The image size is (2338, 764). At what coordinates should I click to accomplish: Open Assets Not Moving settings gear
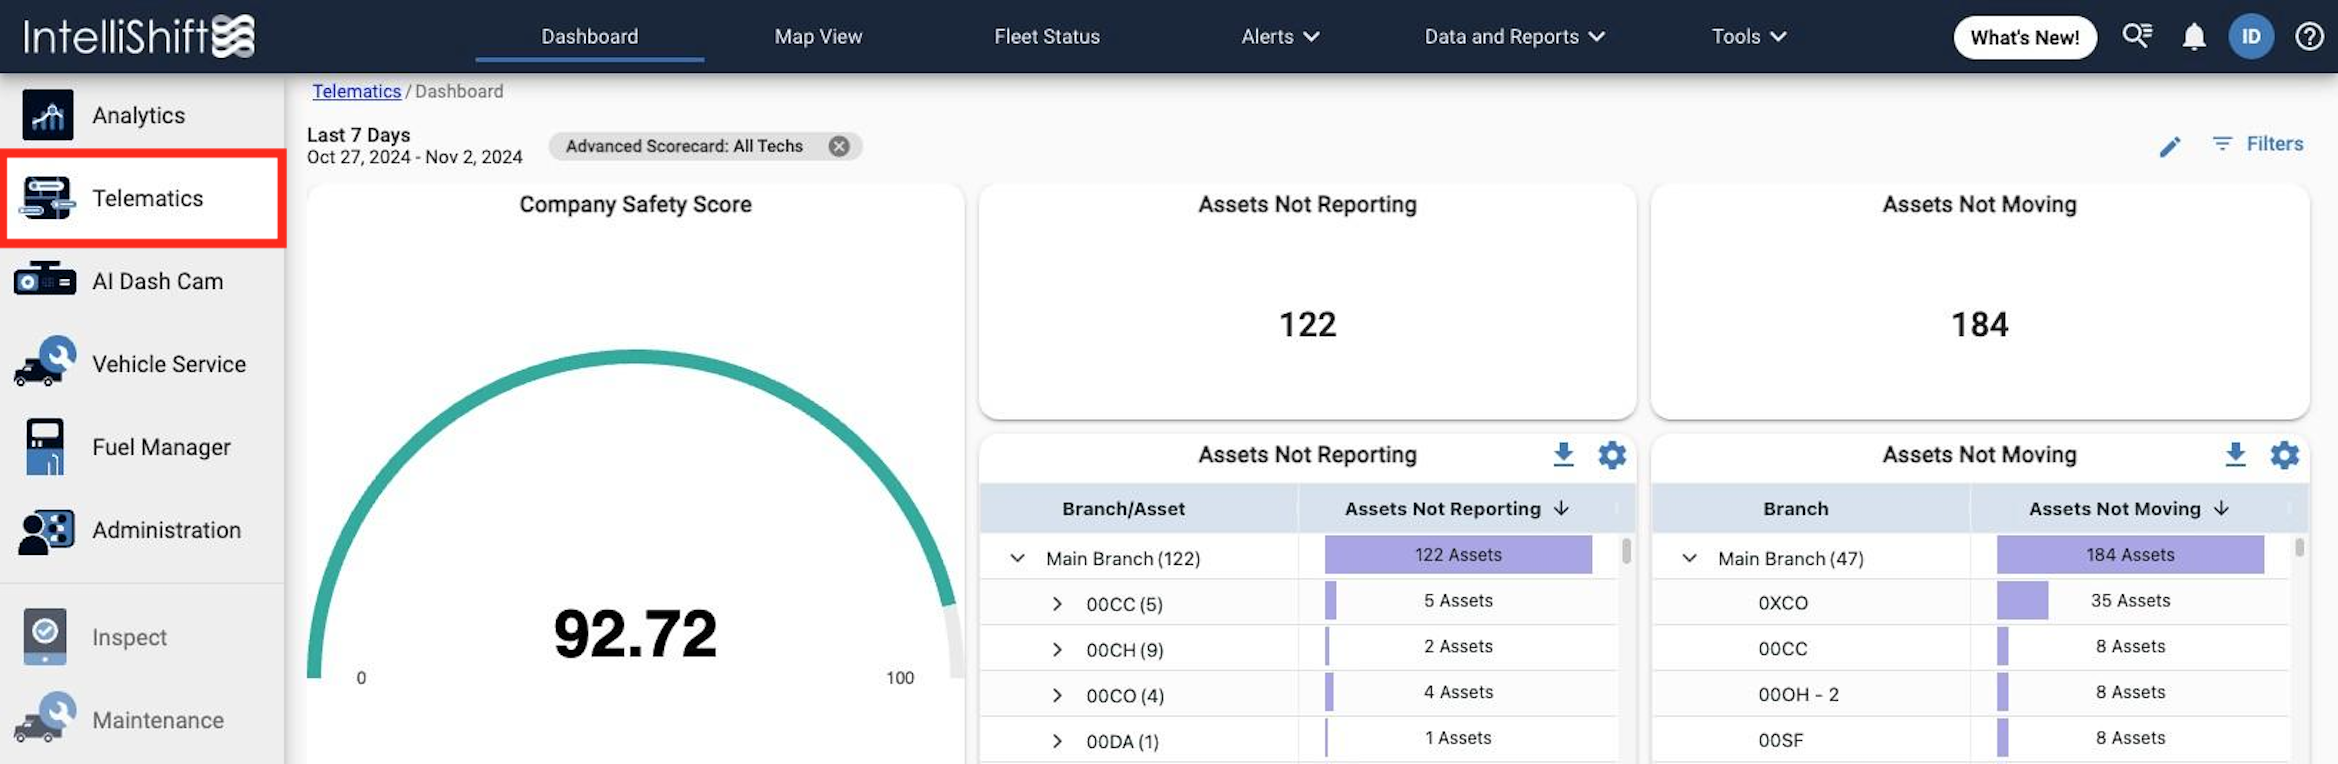pyautogui.click(x=2284, y=455)
